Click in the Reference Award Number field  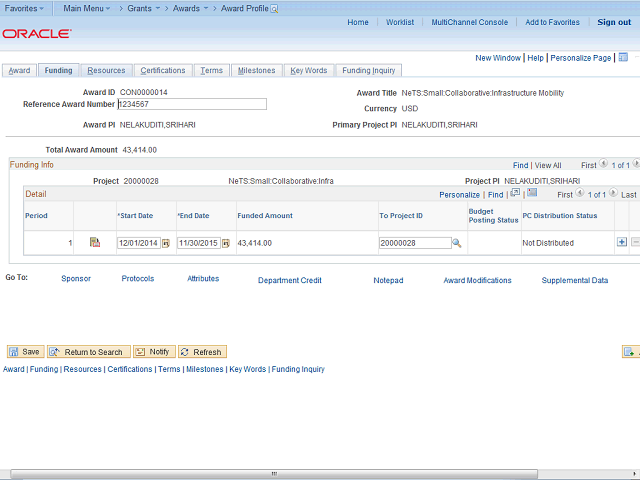click(192, 104)
